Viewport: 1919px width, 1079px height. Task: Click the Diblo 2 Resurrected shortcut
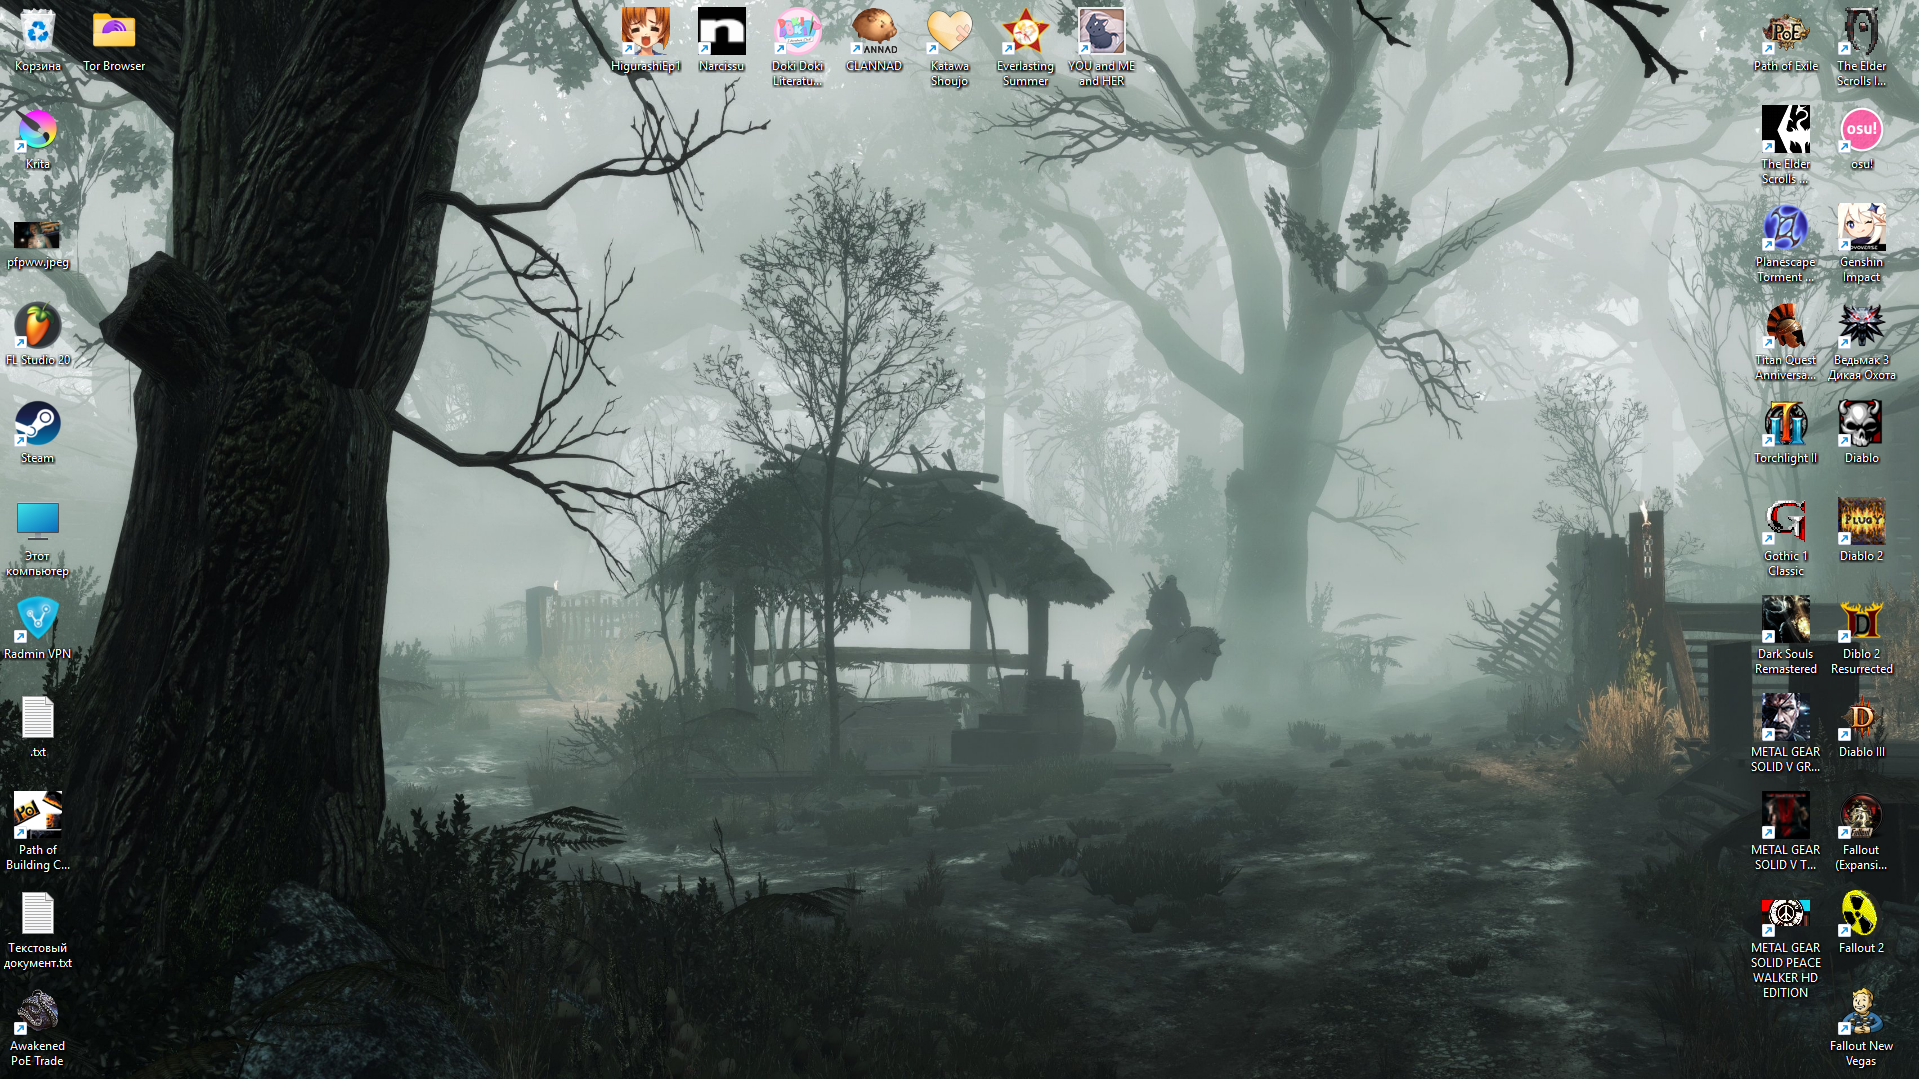pos(1861,635)
